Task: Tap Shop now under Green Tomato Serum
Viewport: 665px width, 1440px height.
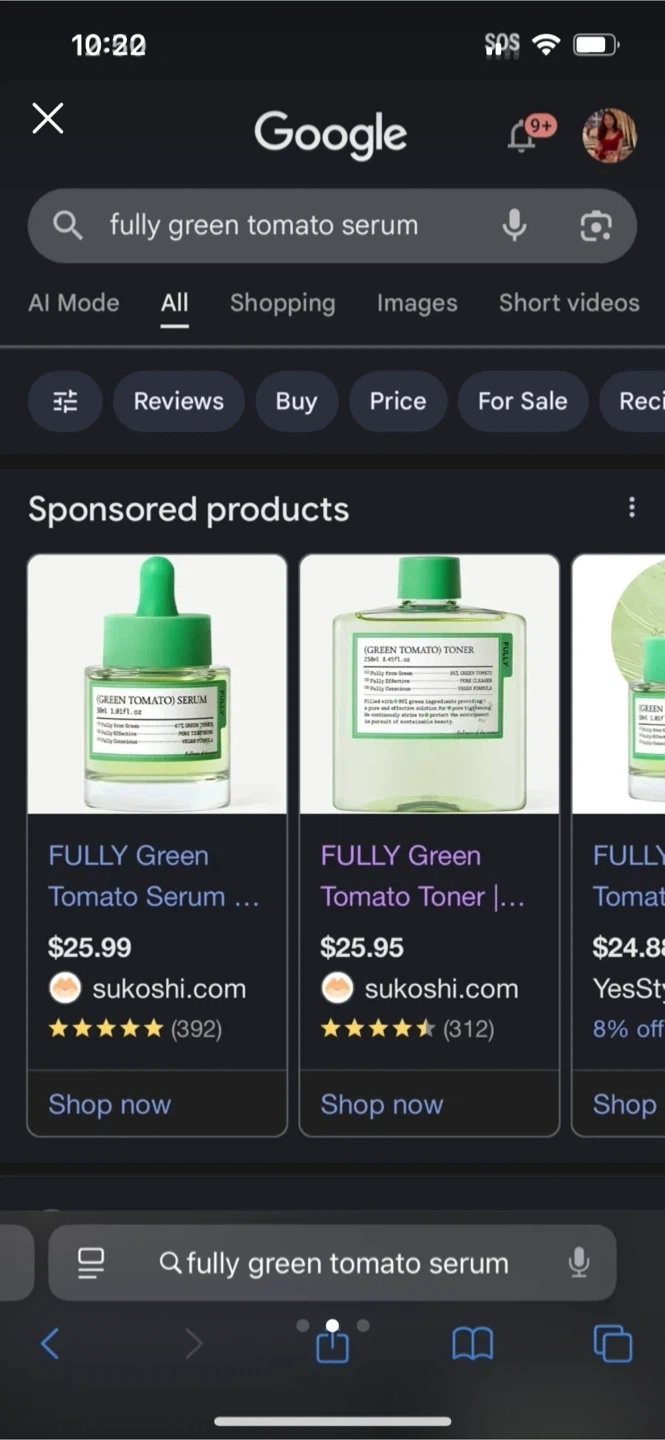Action: point(110,1104)
